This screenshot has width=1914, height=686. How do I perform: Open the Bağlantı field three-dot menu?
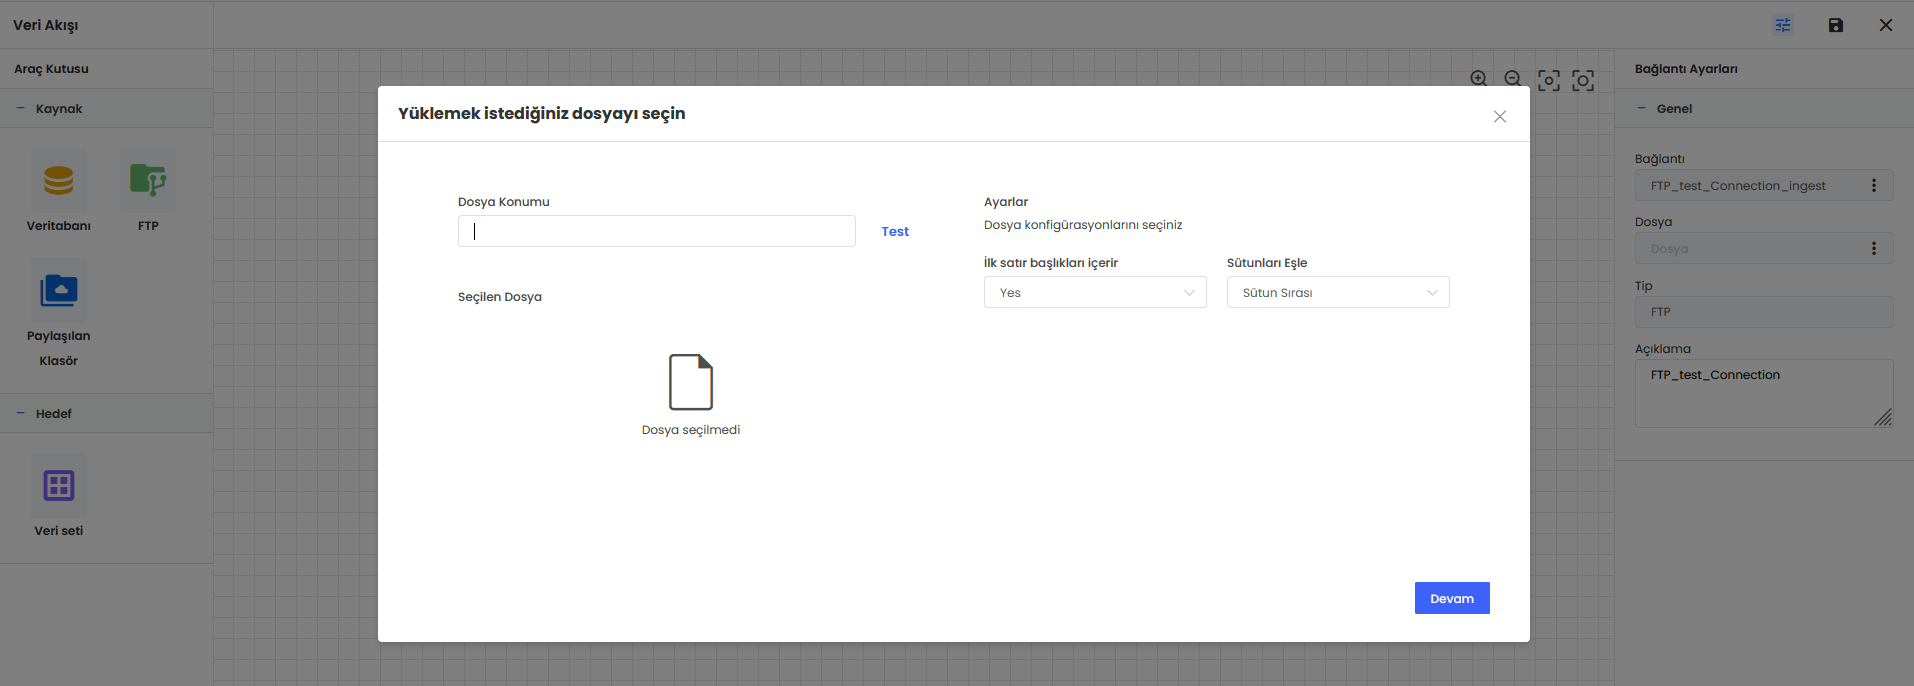[x=1873, y=186]
